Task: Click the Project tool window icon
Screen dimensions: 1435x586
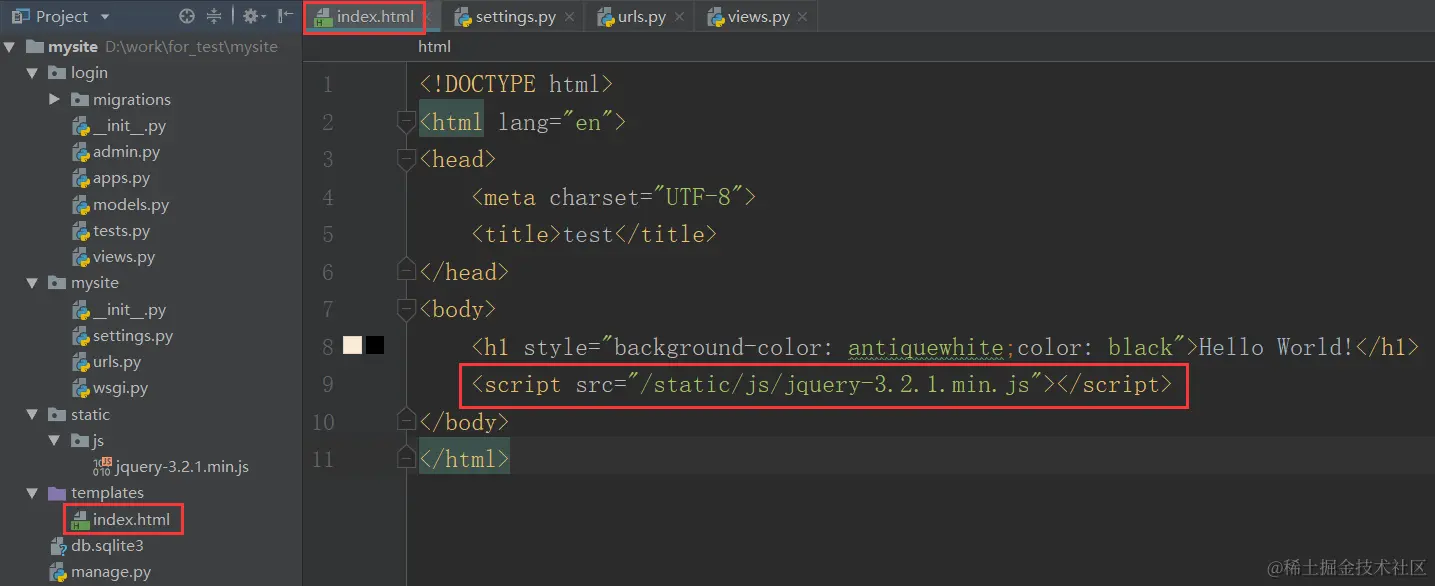Action: [x=20, y=16]
